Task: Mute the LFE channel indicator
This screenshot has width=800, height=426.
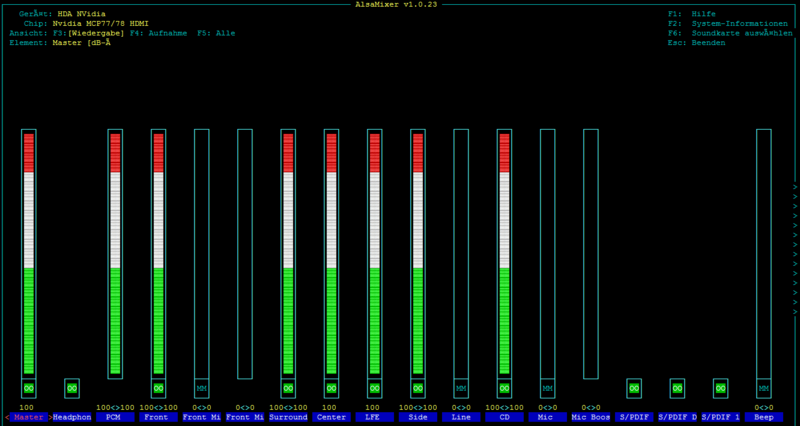Action: tap(374, 388)
